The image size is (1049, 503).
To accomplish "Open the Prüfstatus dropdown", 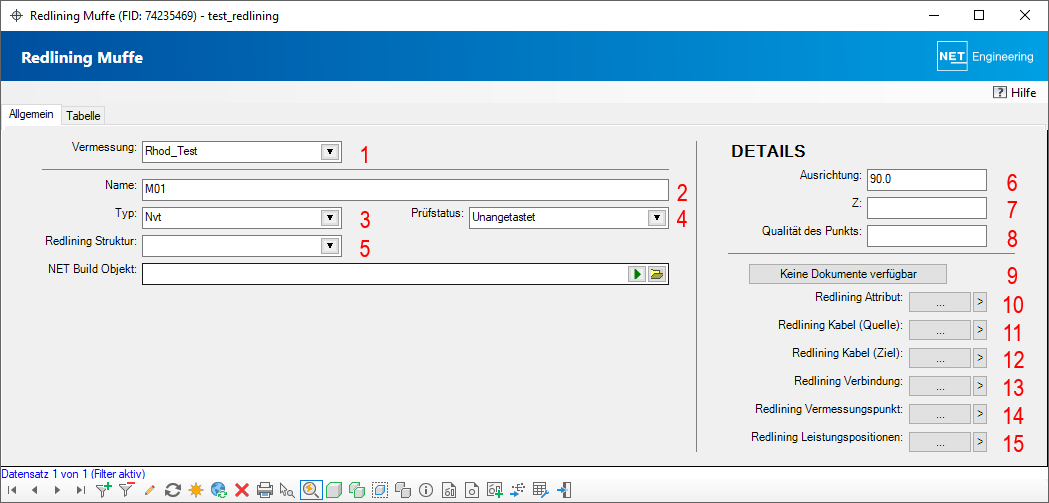I will 656,217.
